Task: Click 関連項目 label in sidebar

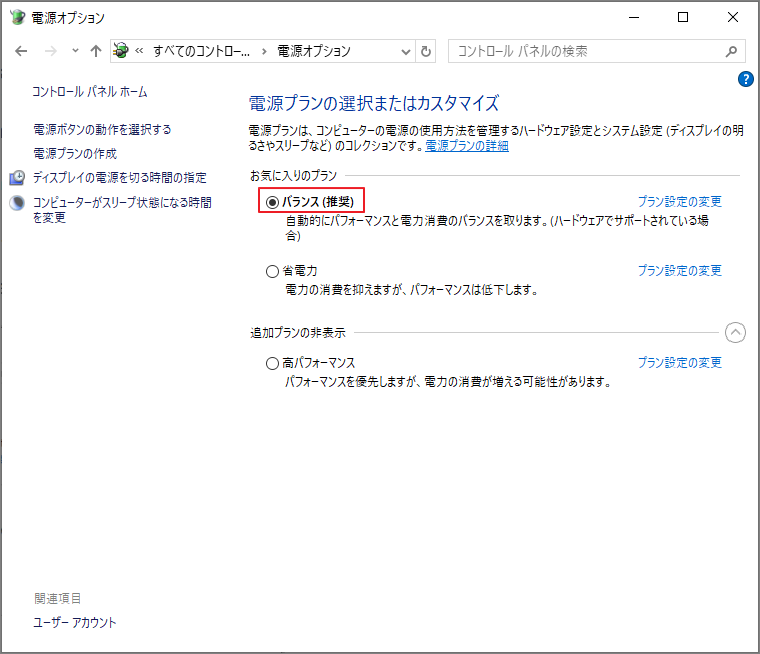Action: [x=58, y=598]
